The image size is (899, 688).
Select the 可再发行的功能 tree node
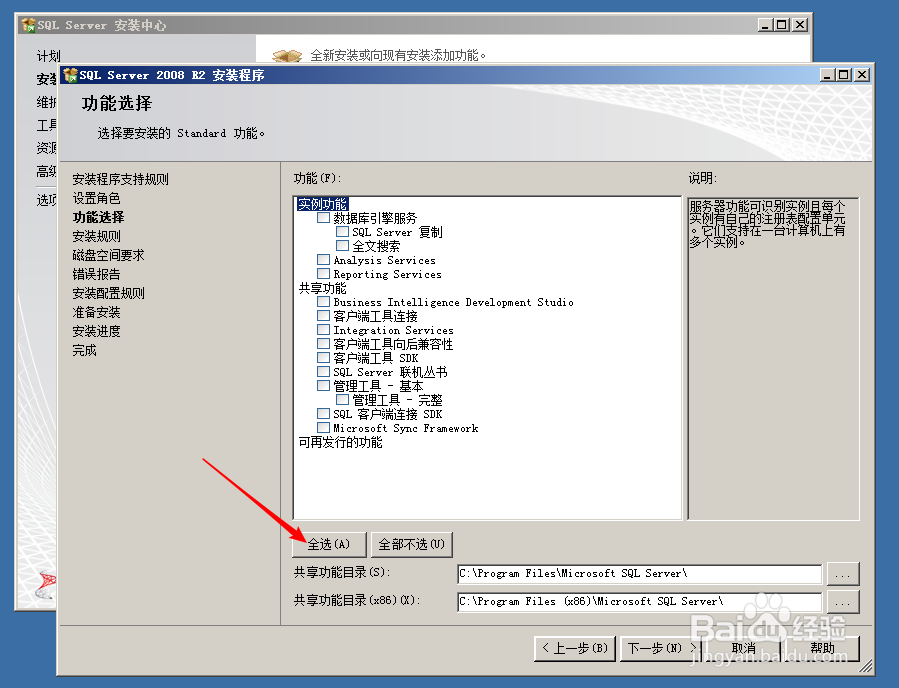coord(340,442)
